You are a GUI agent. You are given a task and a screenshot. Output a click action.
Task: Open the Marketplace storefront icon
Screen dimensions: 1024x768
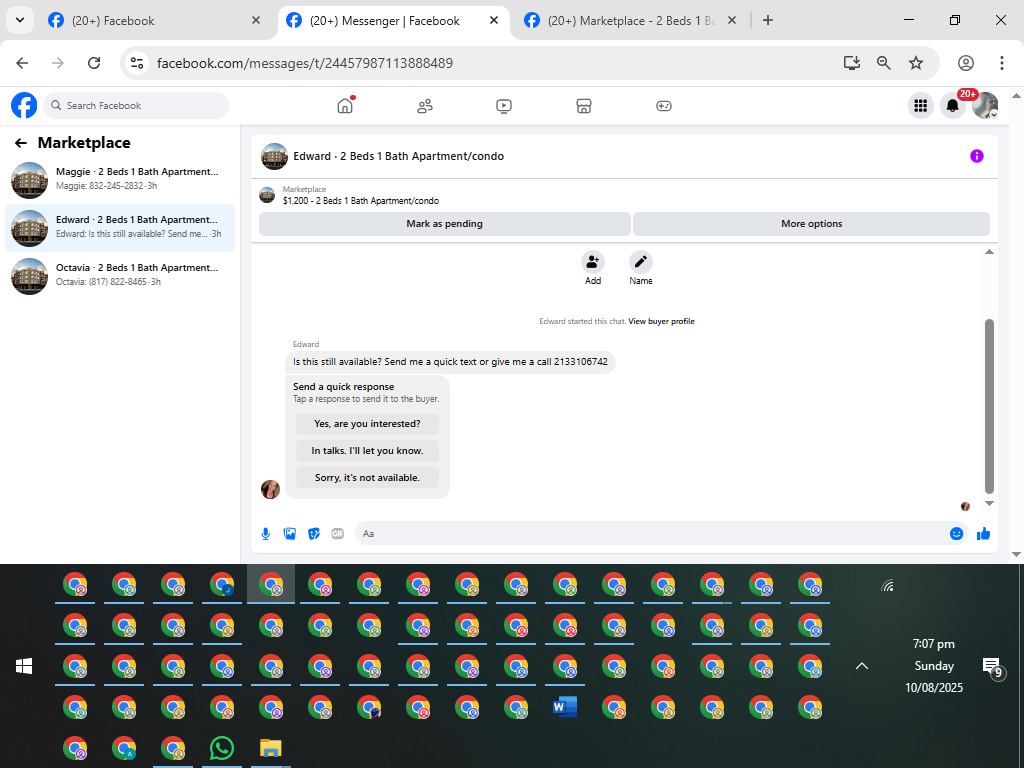tap(584, 106)
